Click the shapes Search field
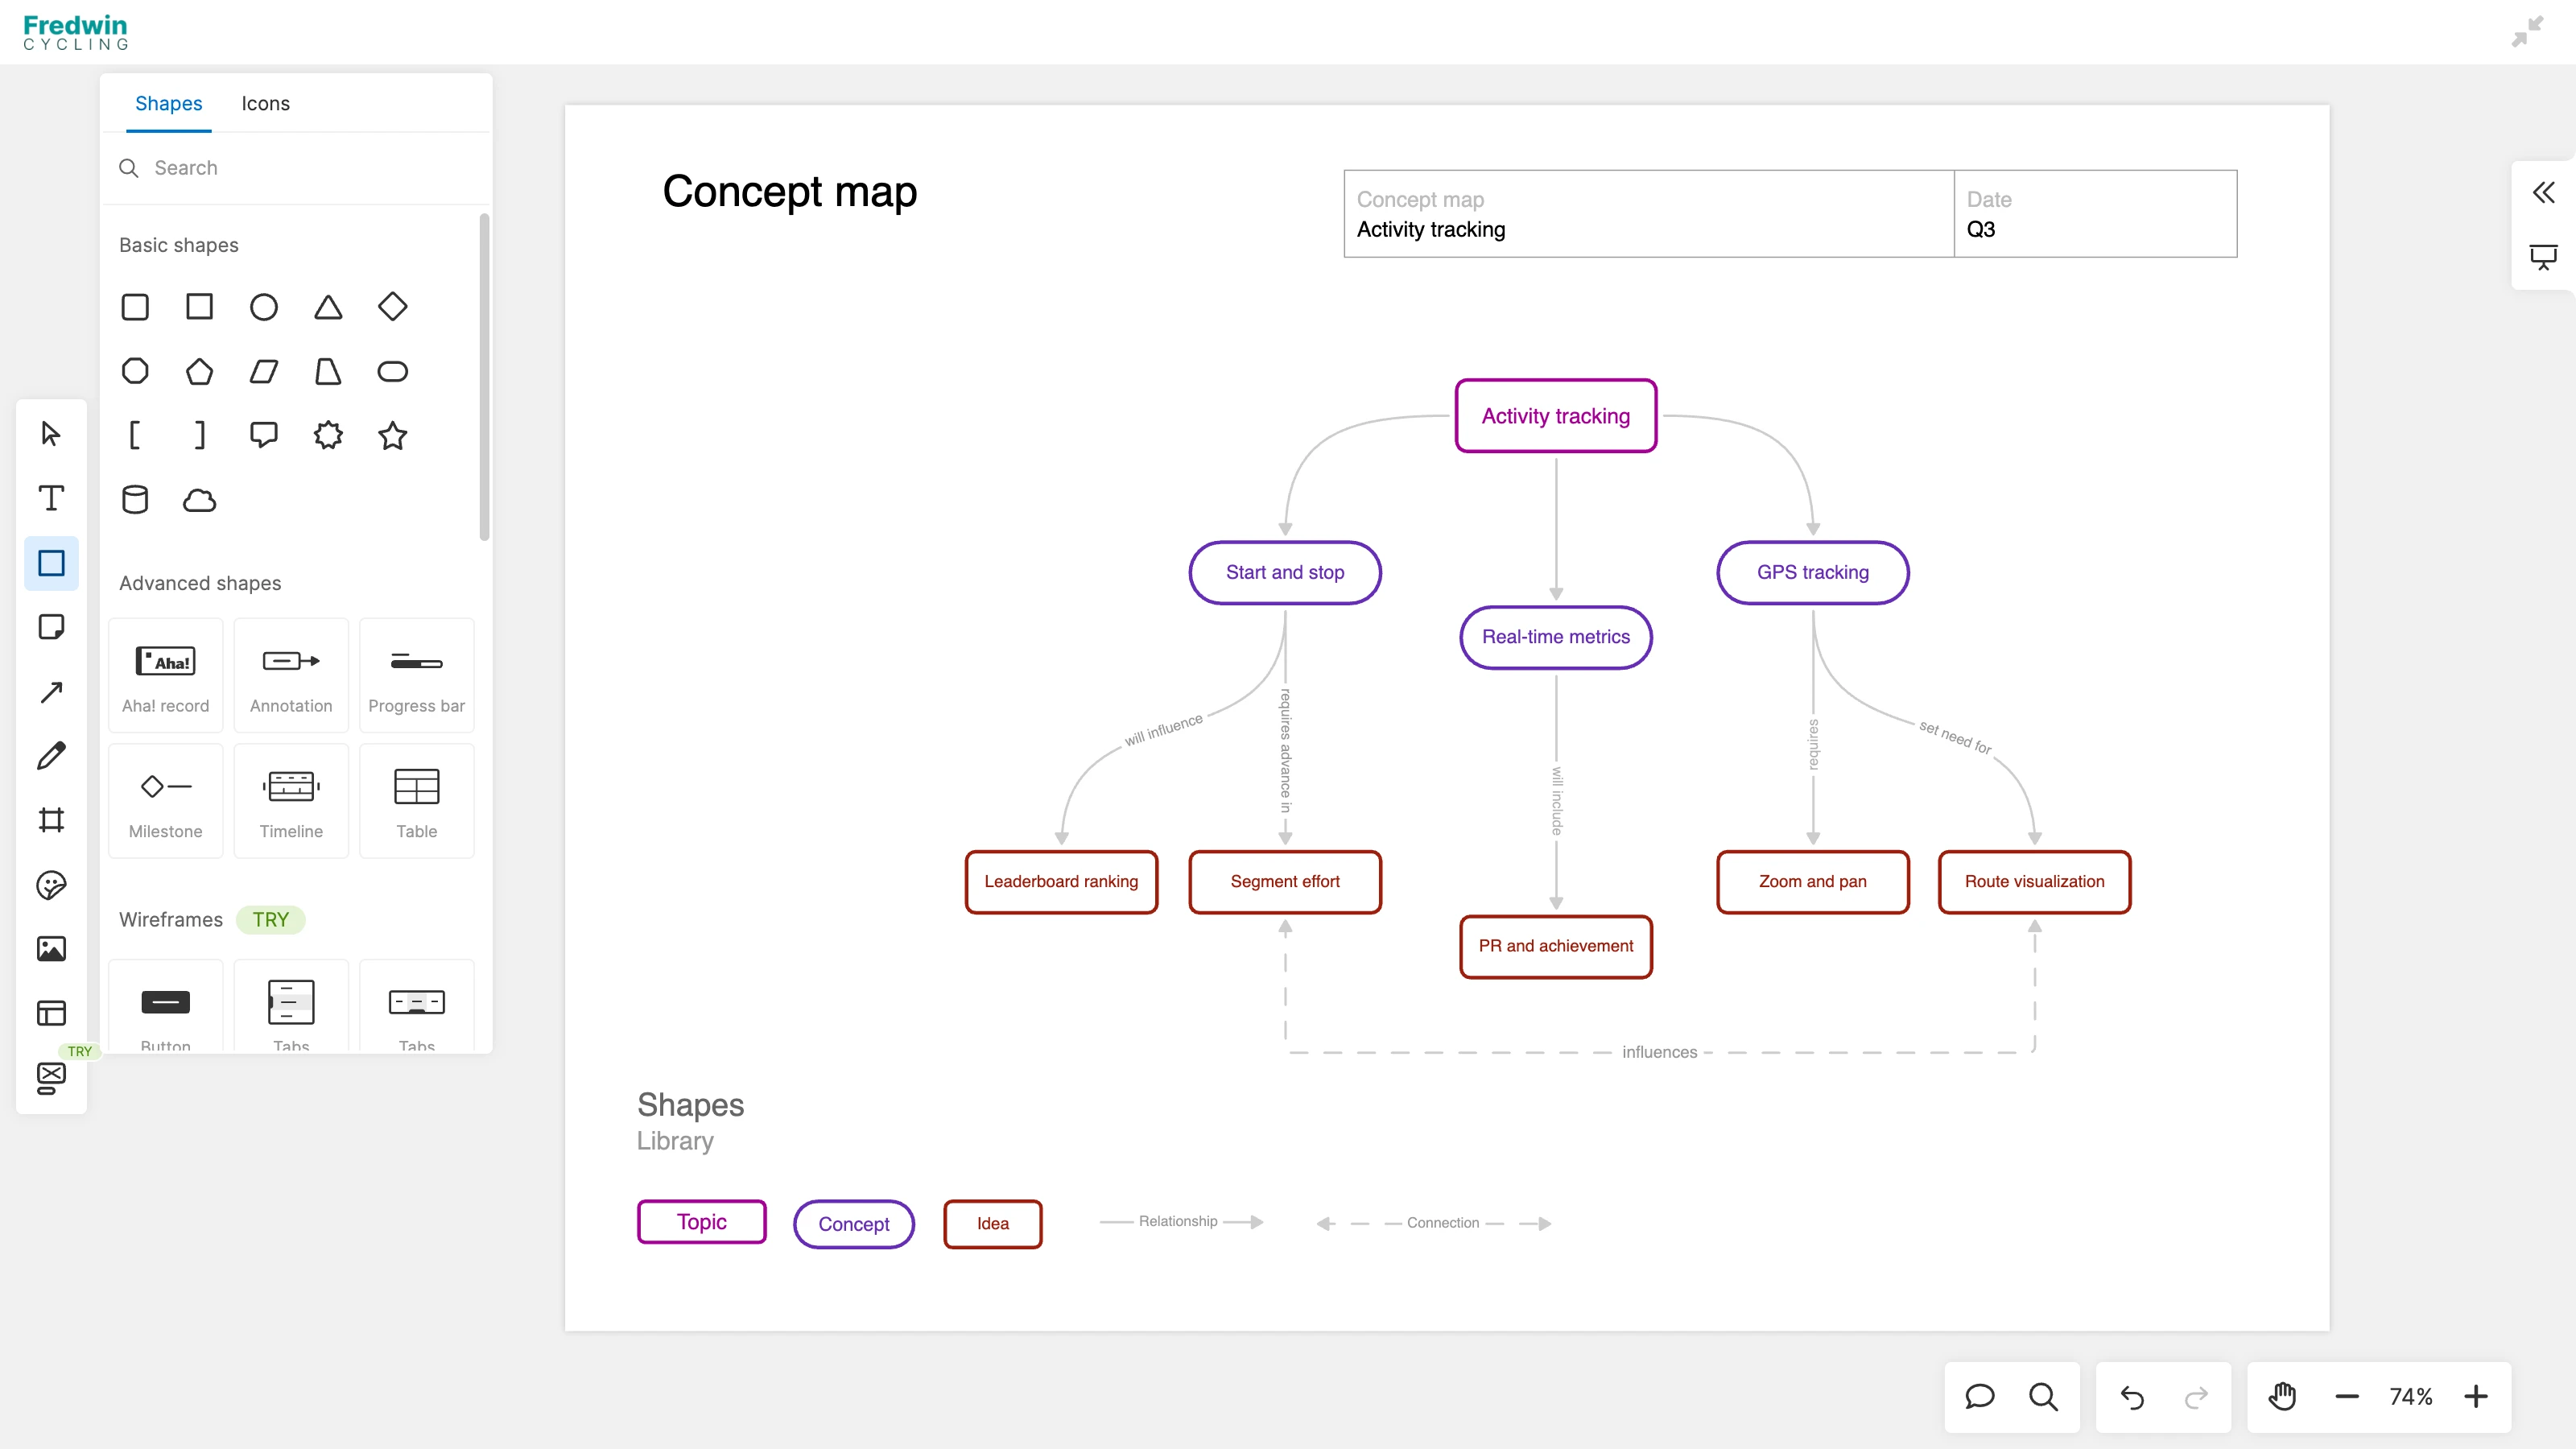The width and height of the screenshot is (2576, 1449). coord(300,168)
